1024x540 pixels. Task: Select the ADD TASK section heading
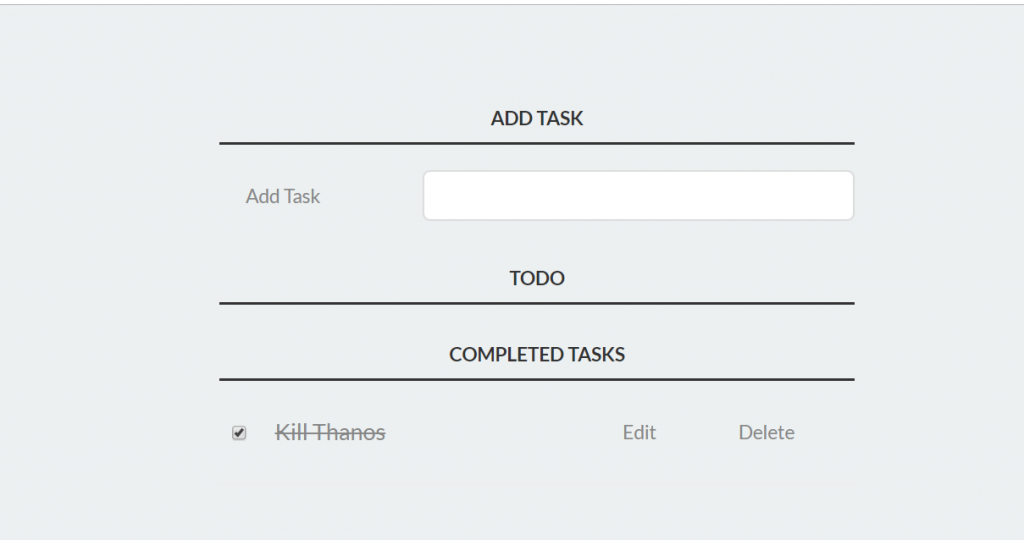pos(537,119)
